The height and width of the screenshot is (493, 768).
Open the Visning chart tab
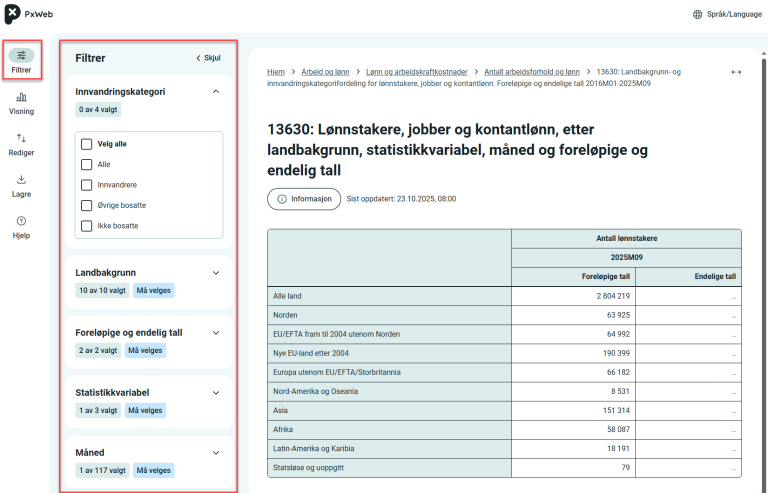22,103
